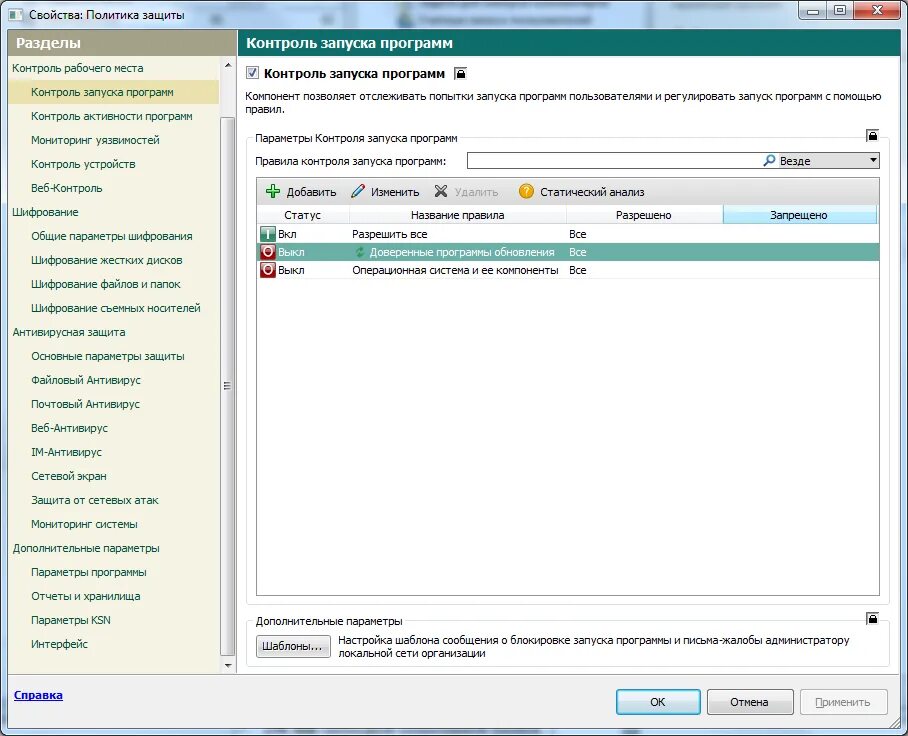908x736 pixels.
Task: Select 'Мониторинг уязвимостей' section
Action: [95, 140]
